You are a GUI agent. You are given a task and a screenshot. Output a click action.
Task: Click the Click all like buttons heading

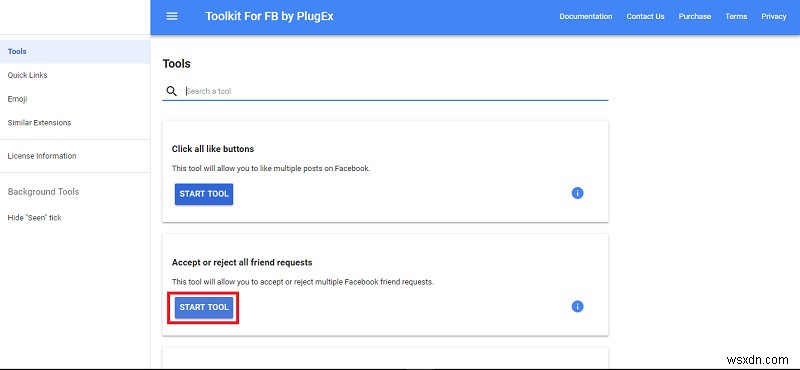click(213, 149)
